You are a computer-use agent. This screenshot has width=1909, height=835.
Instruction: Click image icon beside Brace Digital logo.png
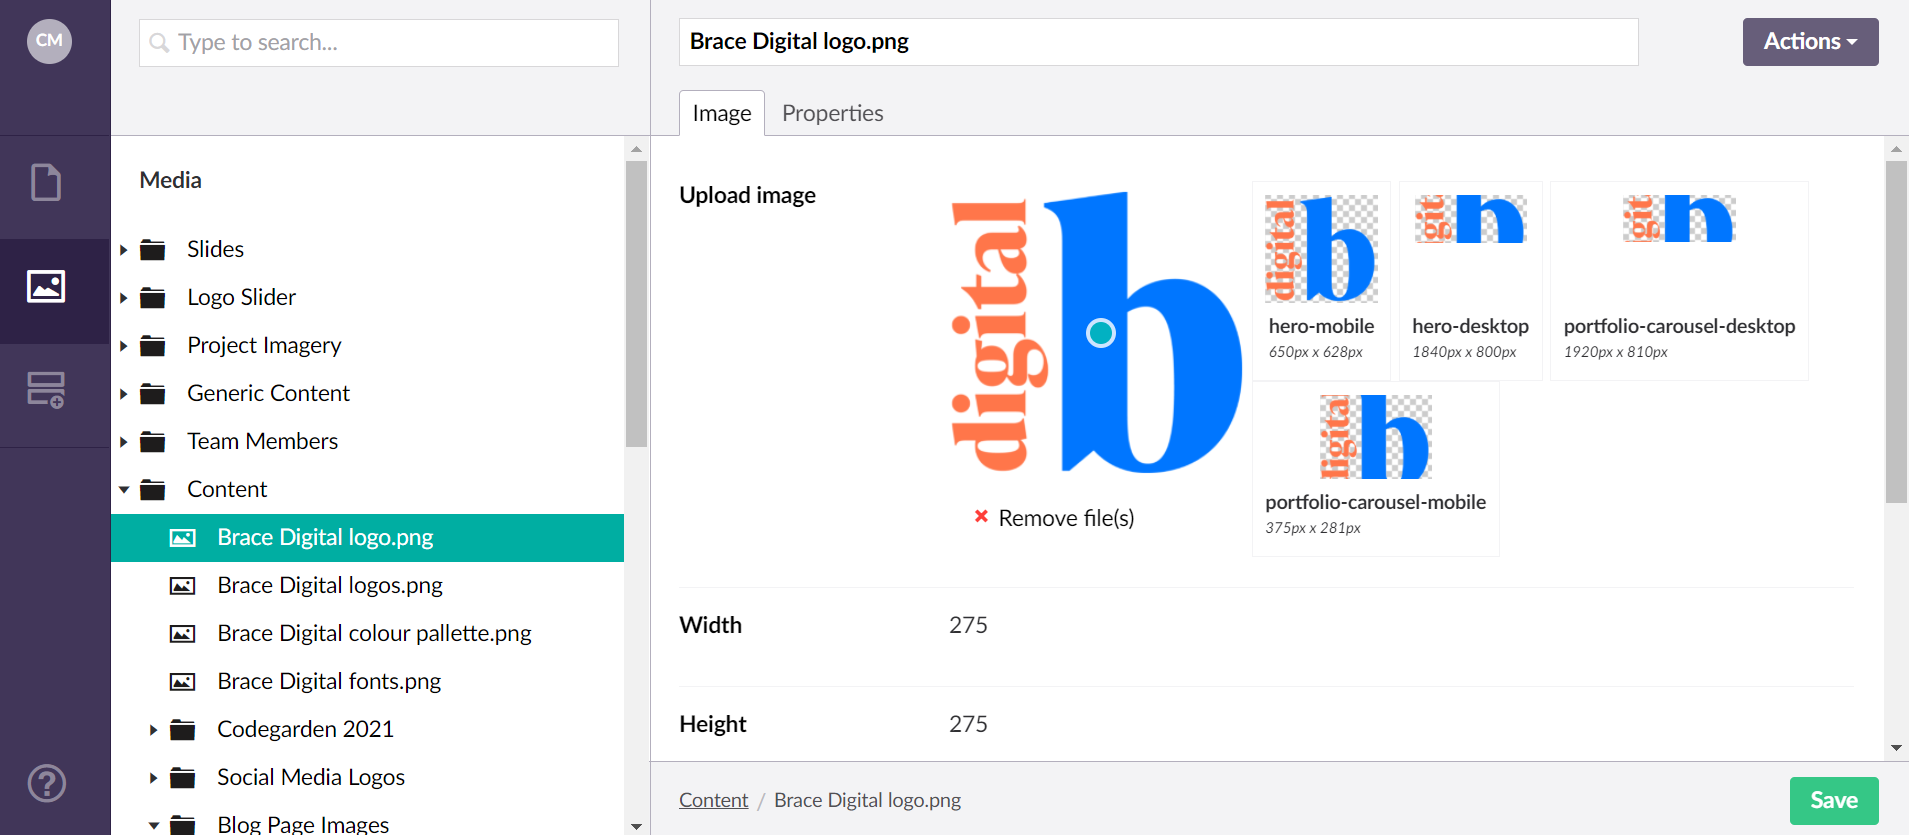tap(183, 538)
